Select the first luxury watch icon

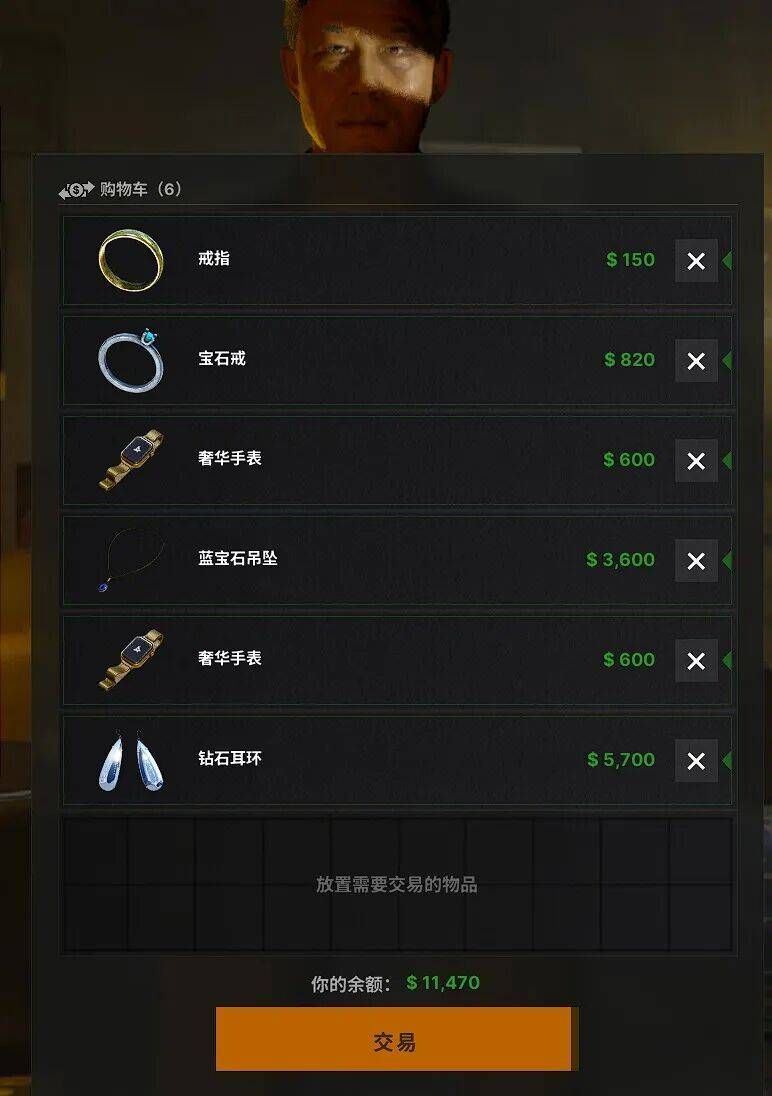[x=131, y=460]
